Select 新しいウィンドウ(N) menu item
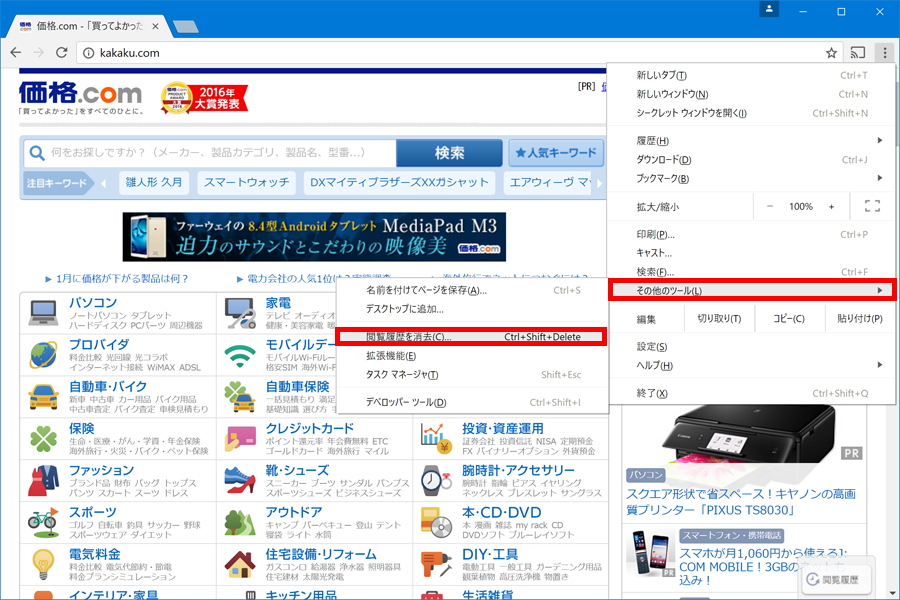This screenshot has width=900, height=600. (x=751, y=94)
